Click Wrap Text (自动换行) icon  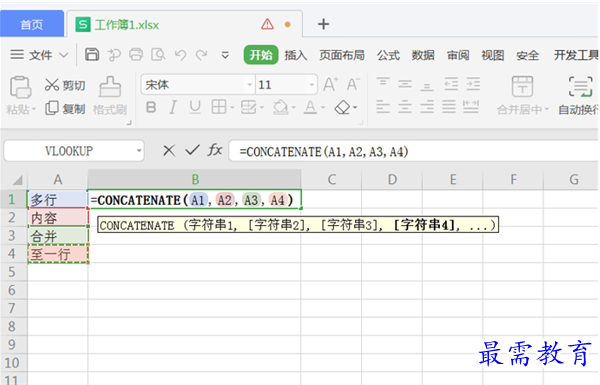click(581, 86)
